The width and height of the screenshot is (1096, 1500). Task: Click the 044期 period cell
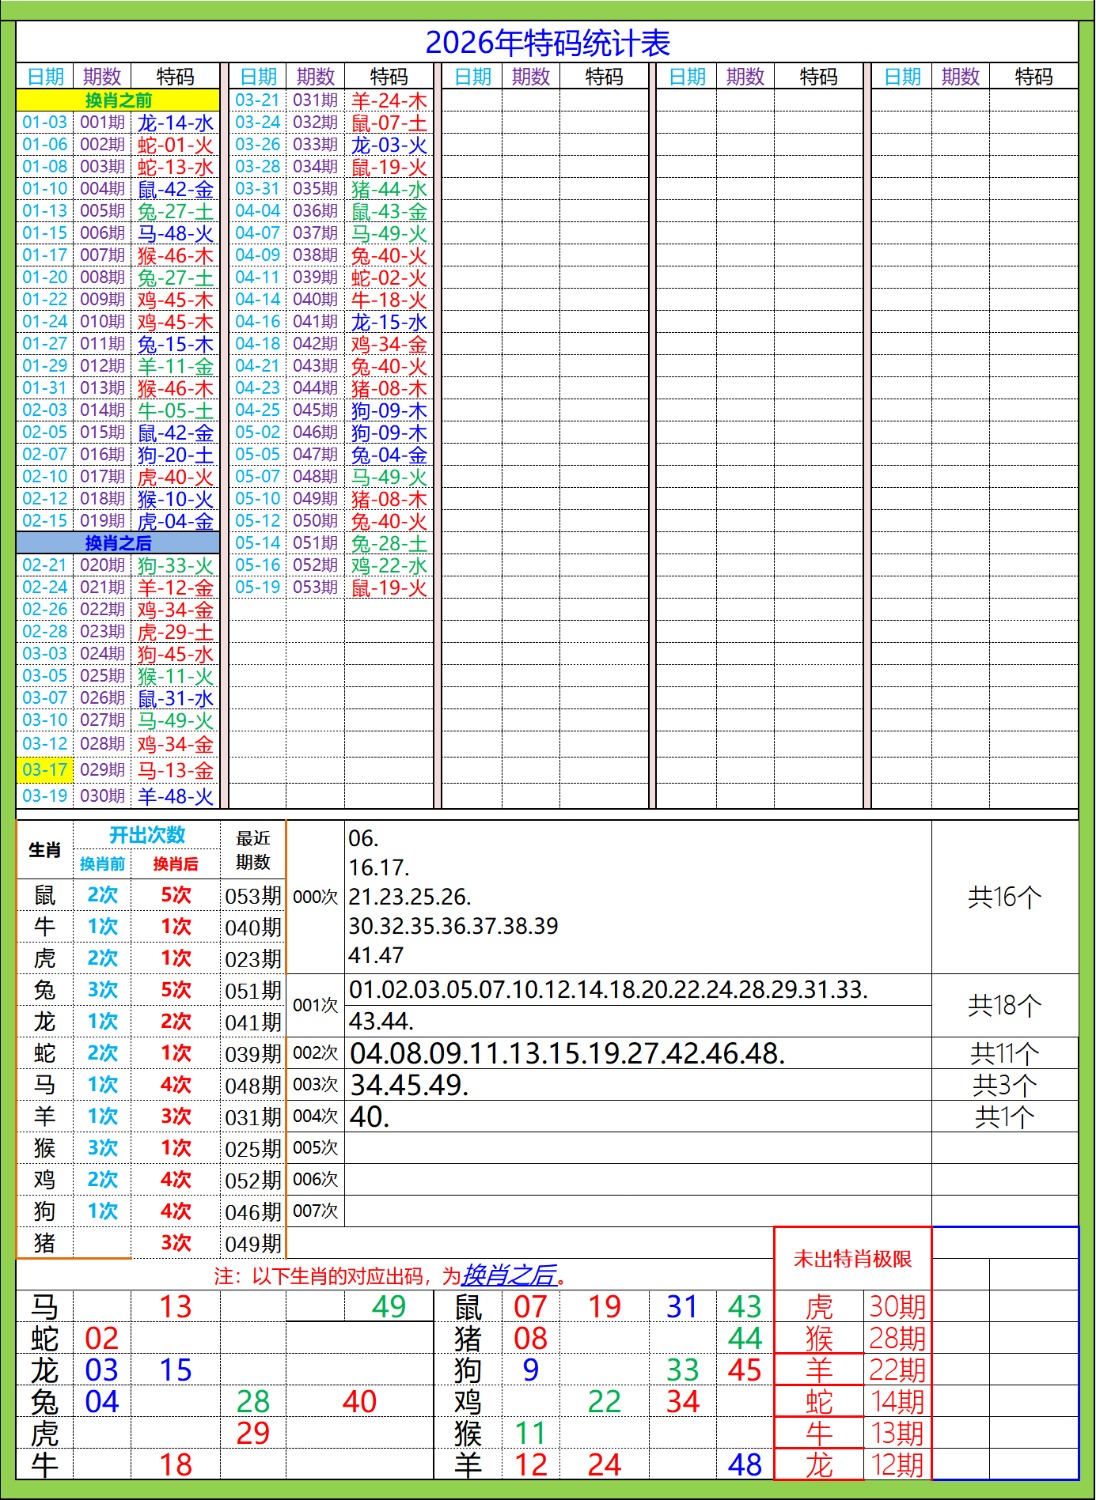coord(315,388)
